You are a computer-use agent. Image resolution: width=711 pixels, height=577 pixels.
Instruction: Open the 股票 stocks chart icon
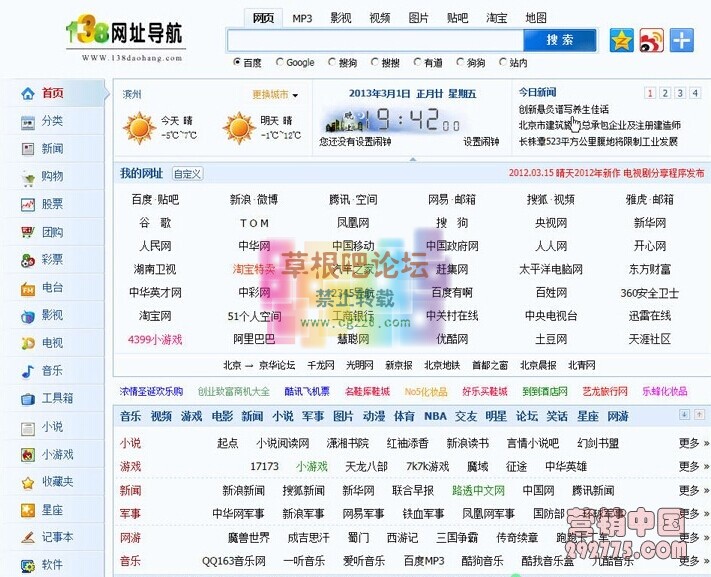tap(28, 205)
